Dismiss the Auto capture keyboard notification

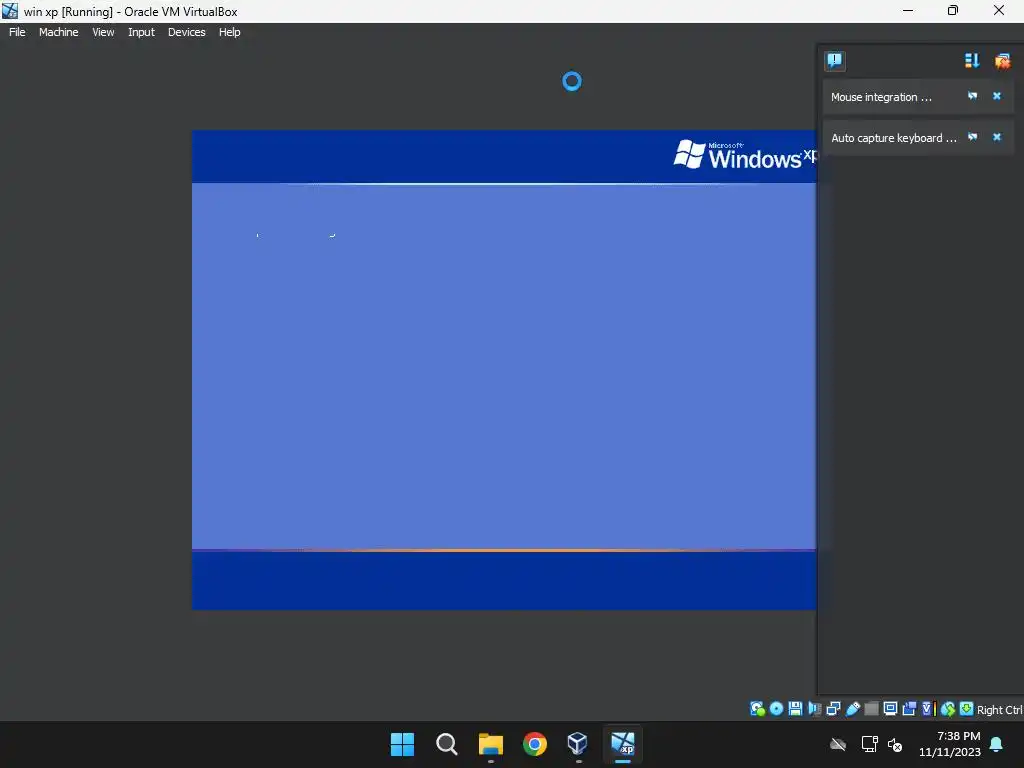click(997, 137)
